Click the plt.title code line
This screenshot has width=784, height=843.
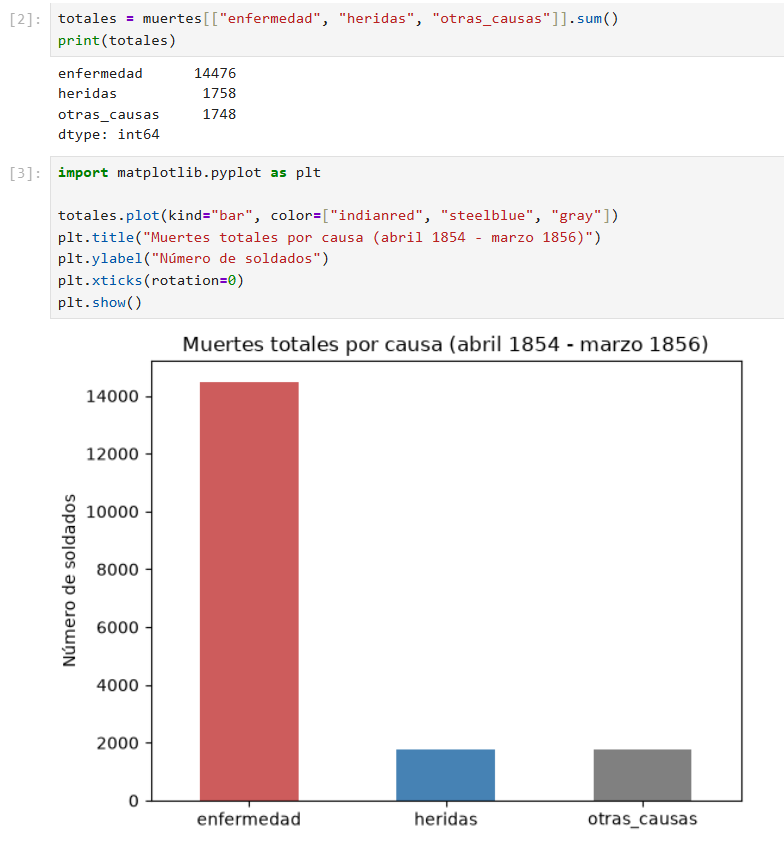click(329, 238)
